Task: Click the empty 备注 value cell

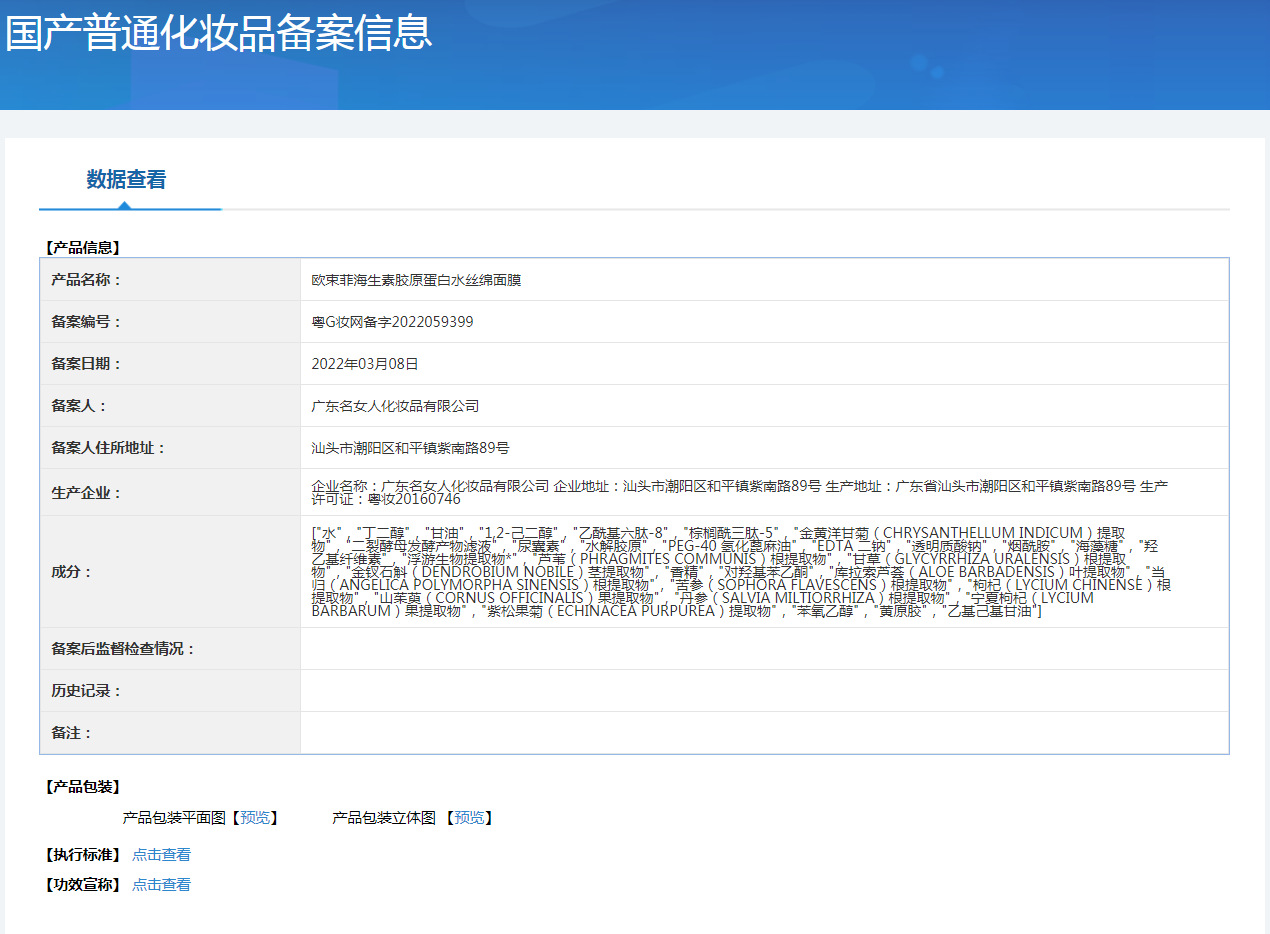Action: [x=764, y=733]
